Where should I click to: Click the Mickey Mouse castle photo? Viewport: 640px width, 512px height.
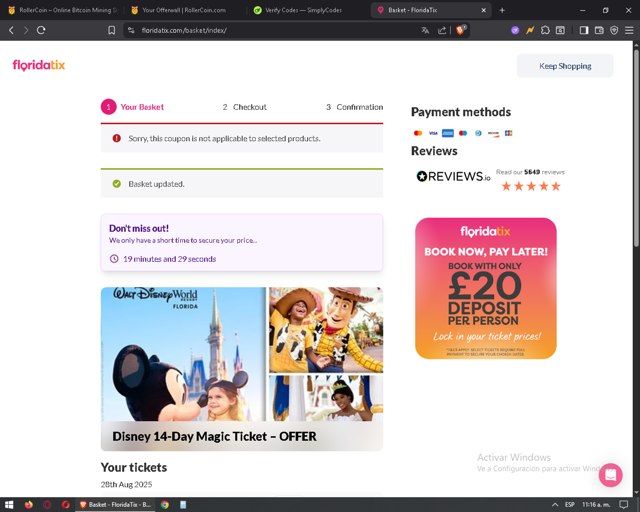[x=183, y=354]
